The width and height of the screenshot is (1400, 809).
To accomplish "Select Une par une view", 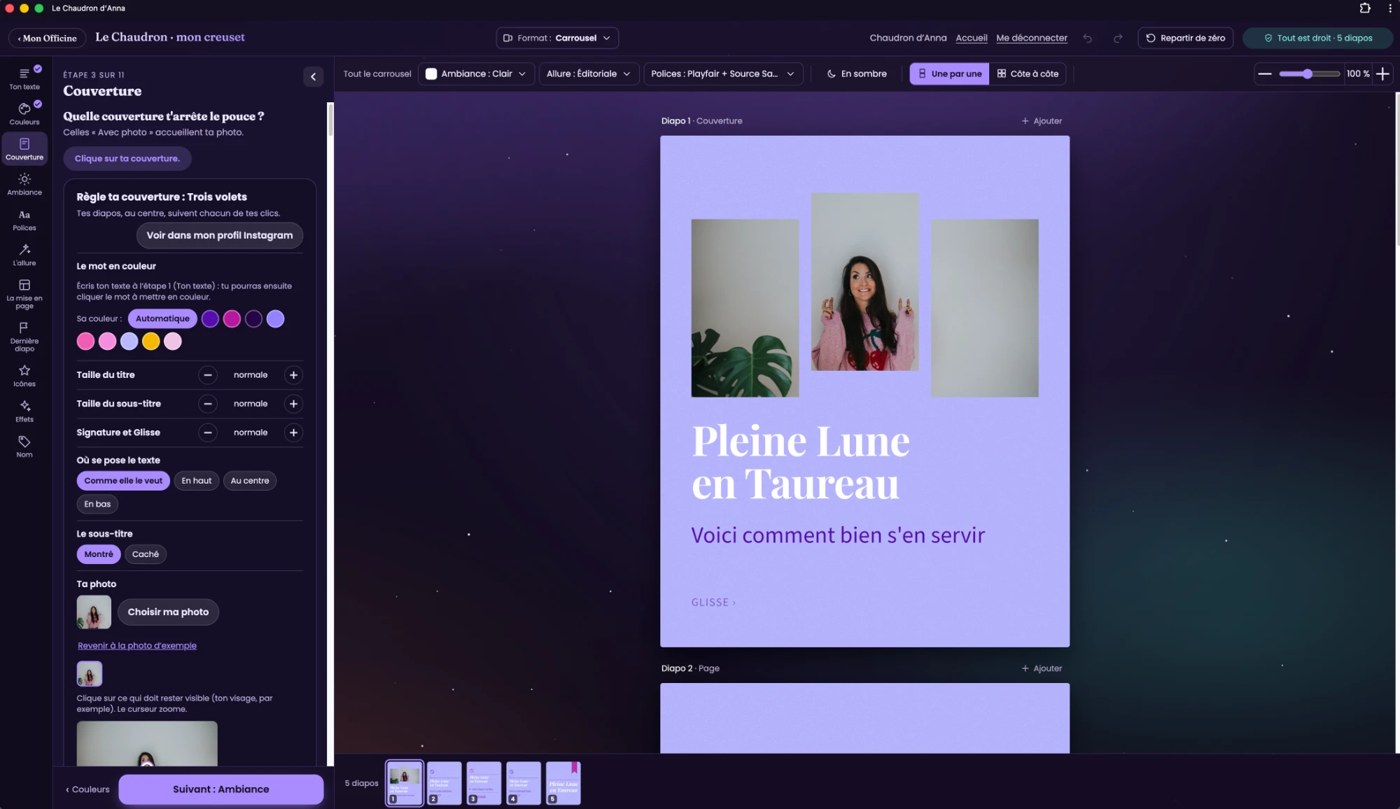I will point(949,74).
